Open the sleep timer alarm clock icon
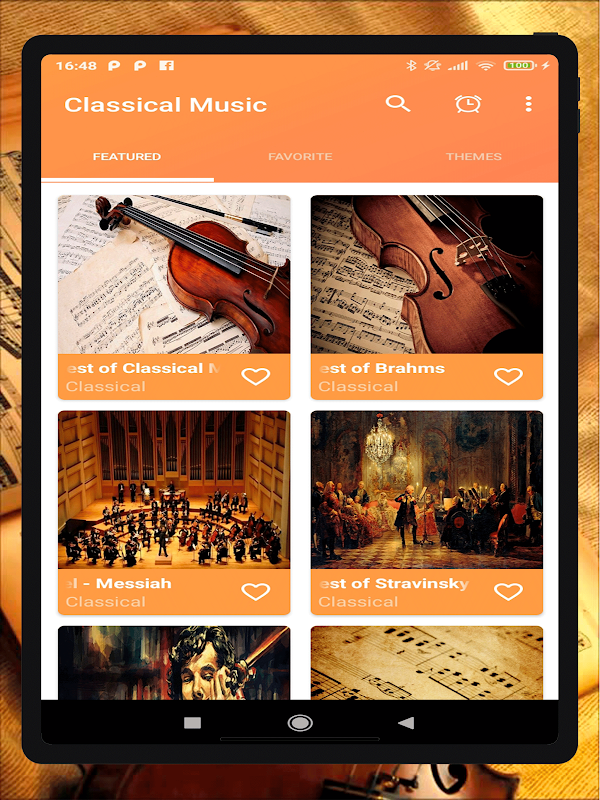The width and height of the screenshot is (600, 800). tap(468, 104)
